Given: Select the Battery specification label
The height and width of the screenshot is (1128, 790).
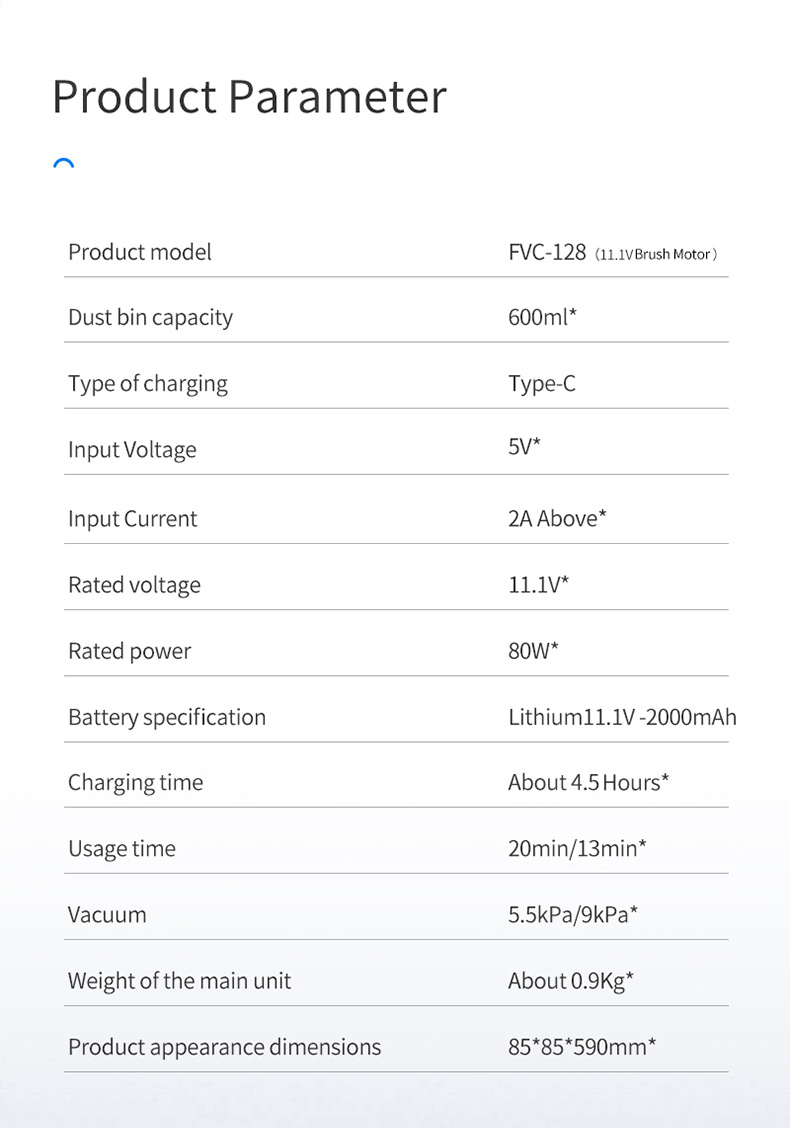Looking at the screenshot, I should (167, 718).
